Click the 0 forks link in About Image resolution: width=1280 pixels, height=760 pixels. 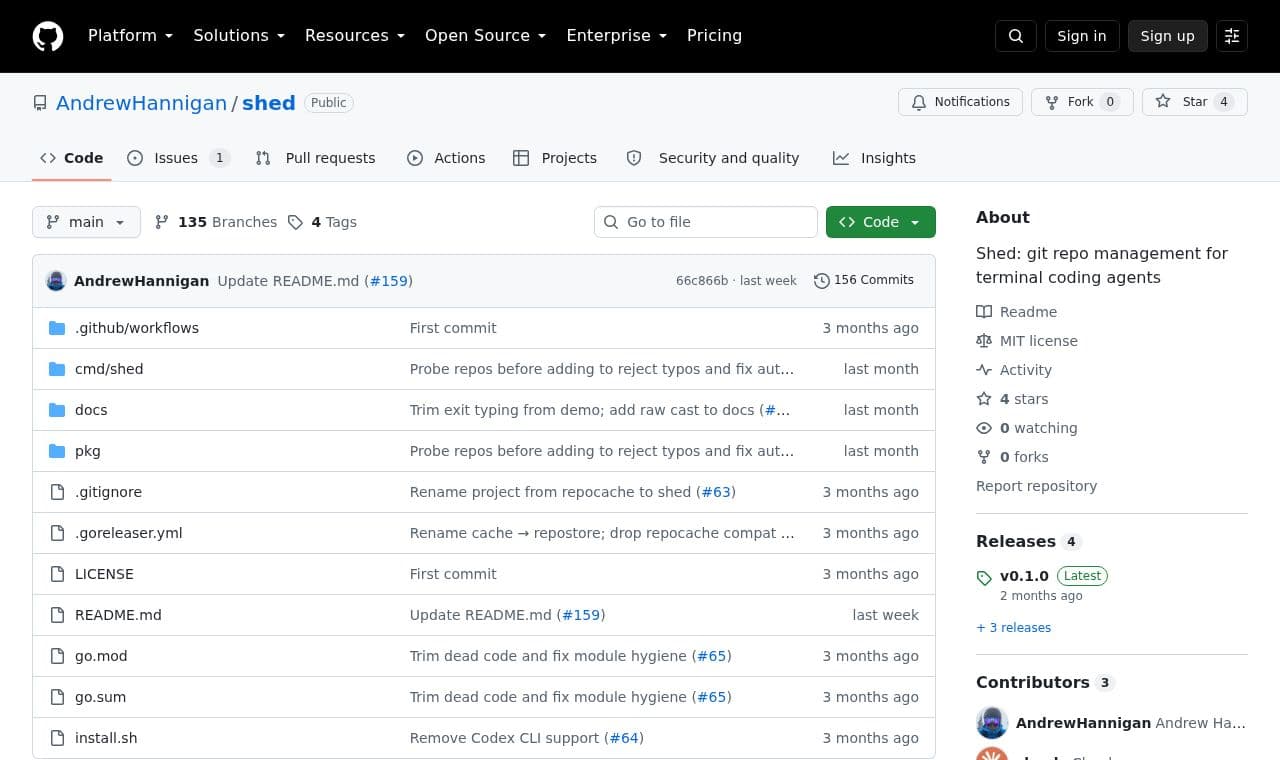pos(1013,457)
